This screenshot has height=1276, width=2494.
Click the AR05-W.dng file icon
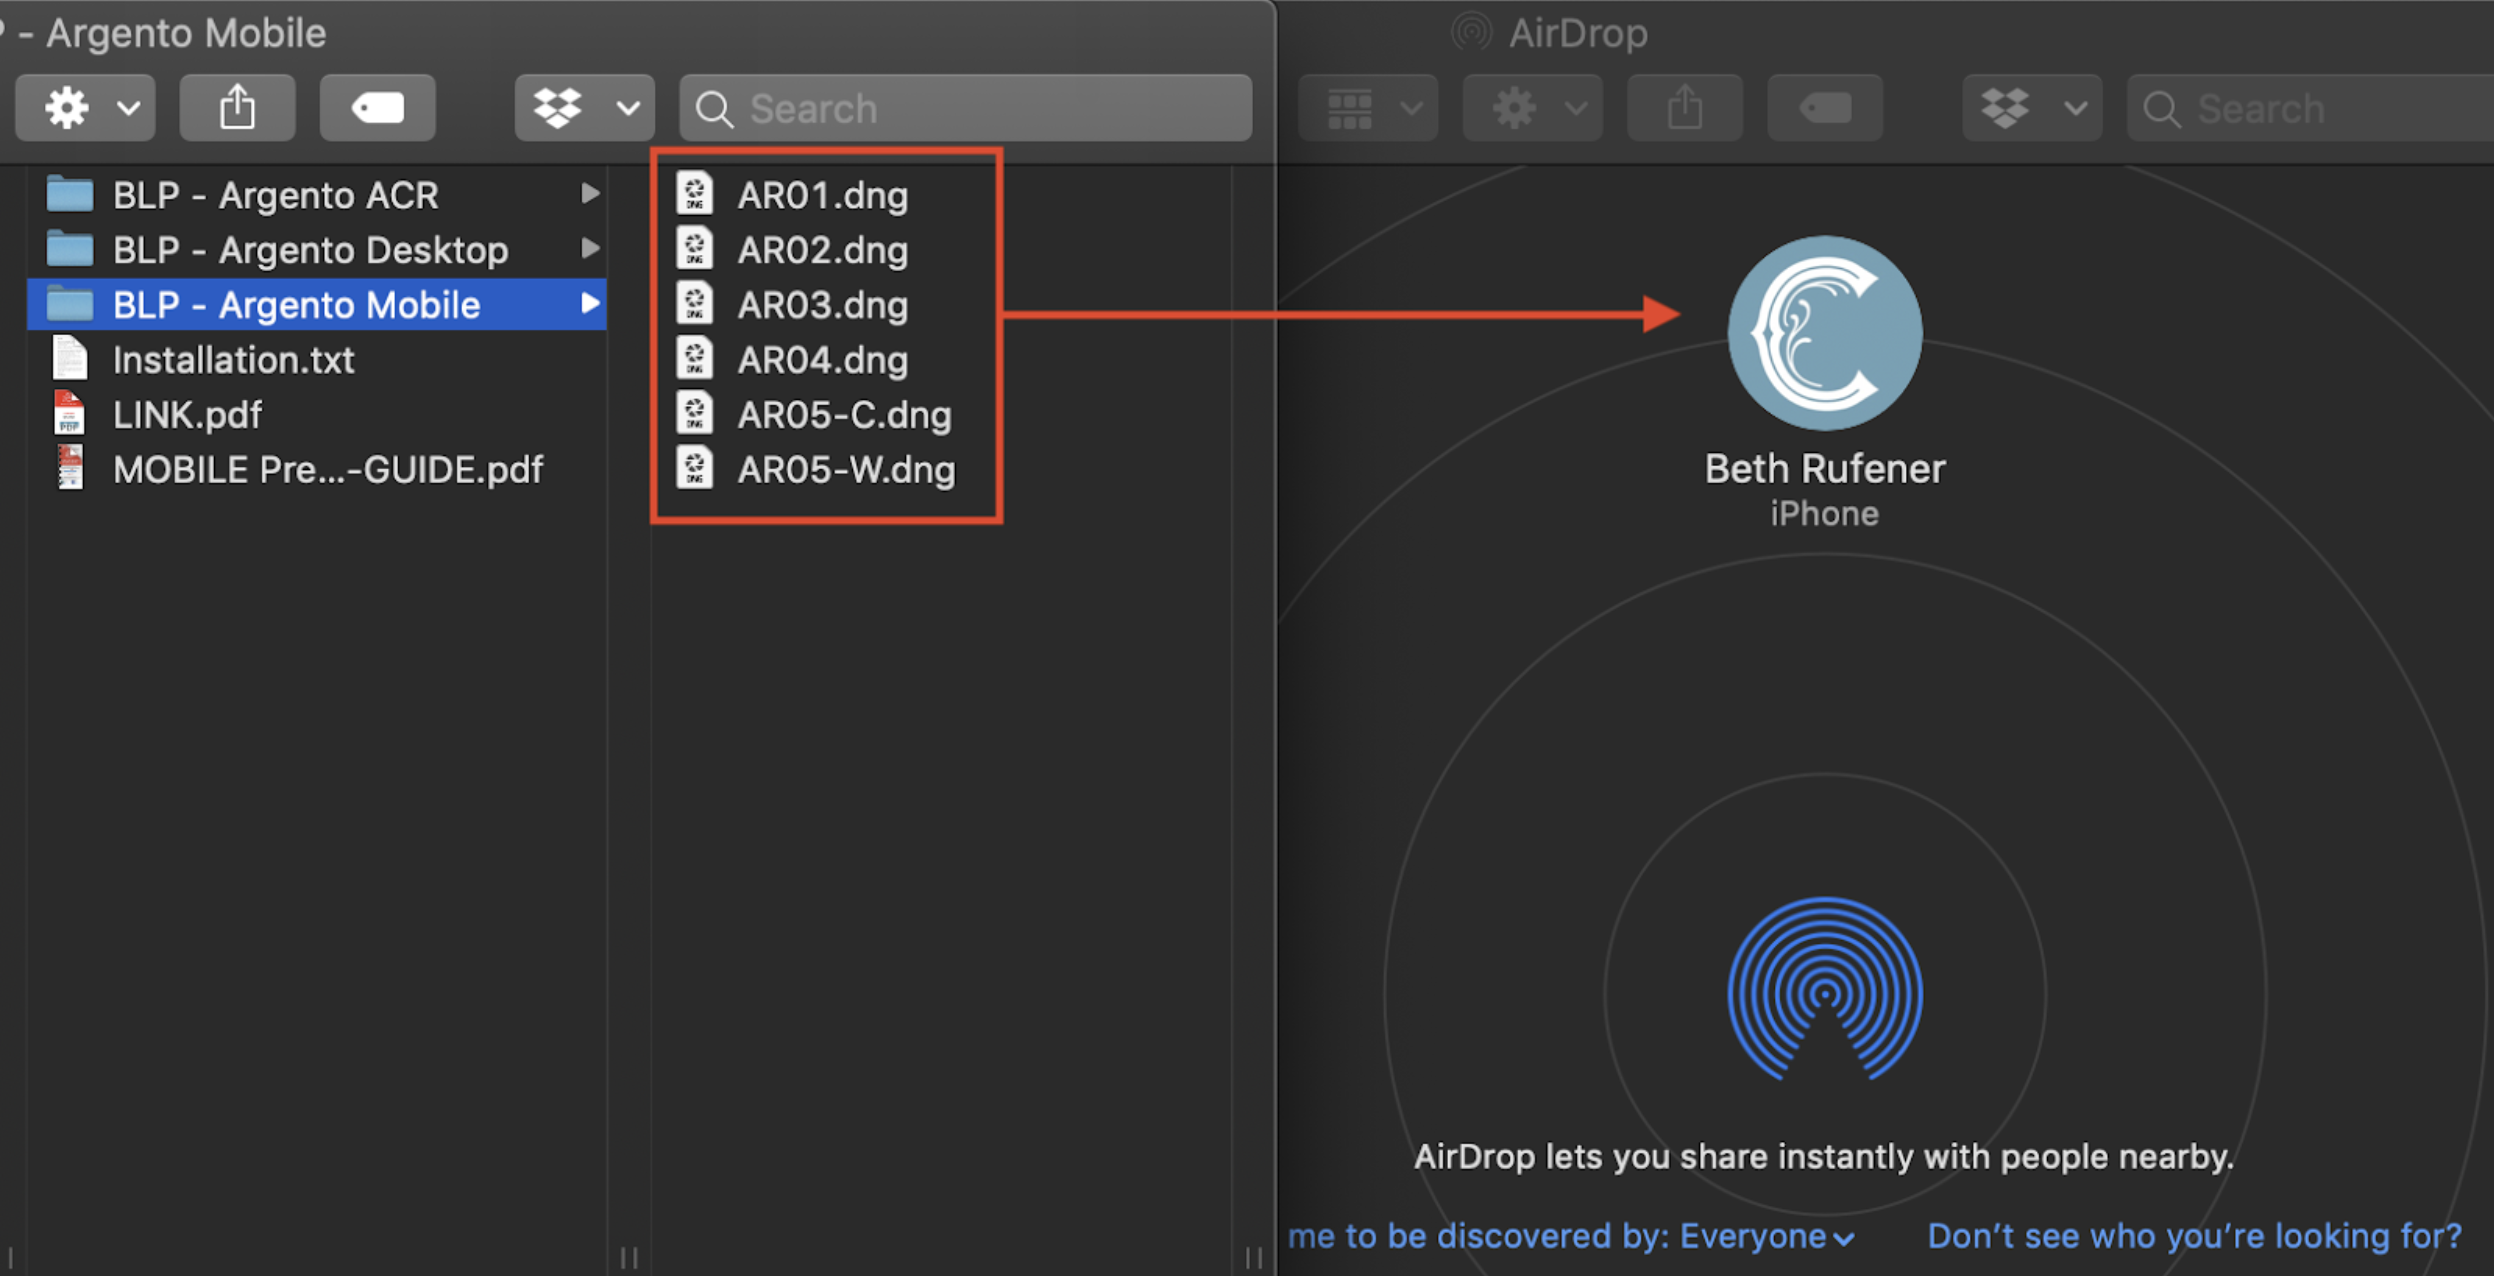pos(694,468)
